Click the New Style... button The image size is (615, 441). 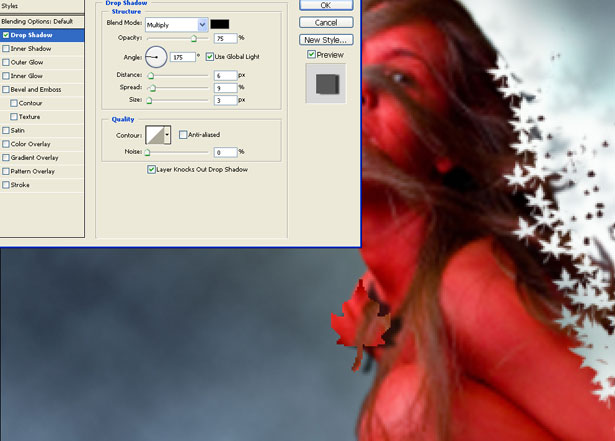click(326, 40)
